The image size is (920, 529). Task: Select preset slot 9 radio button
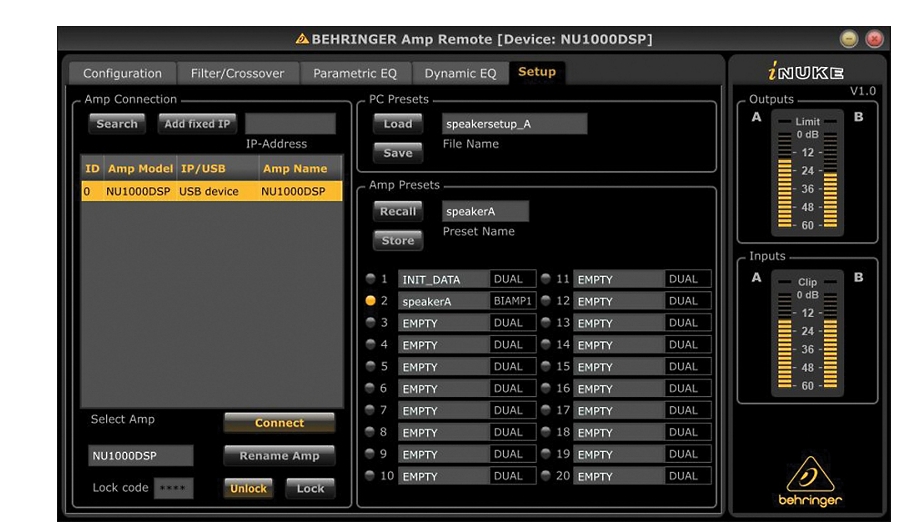tap(370, 453)
